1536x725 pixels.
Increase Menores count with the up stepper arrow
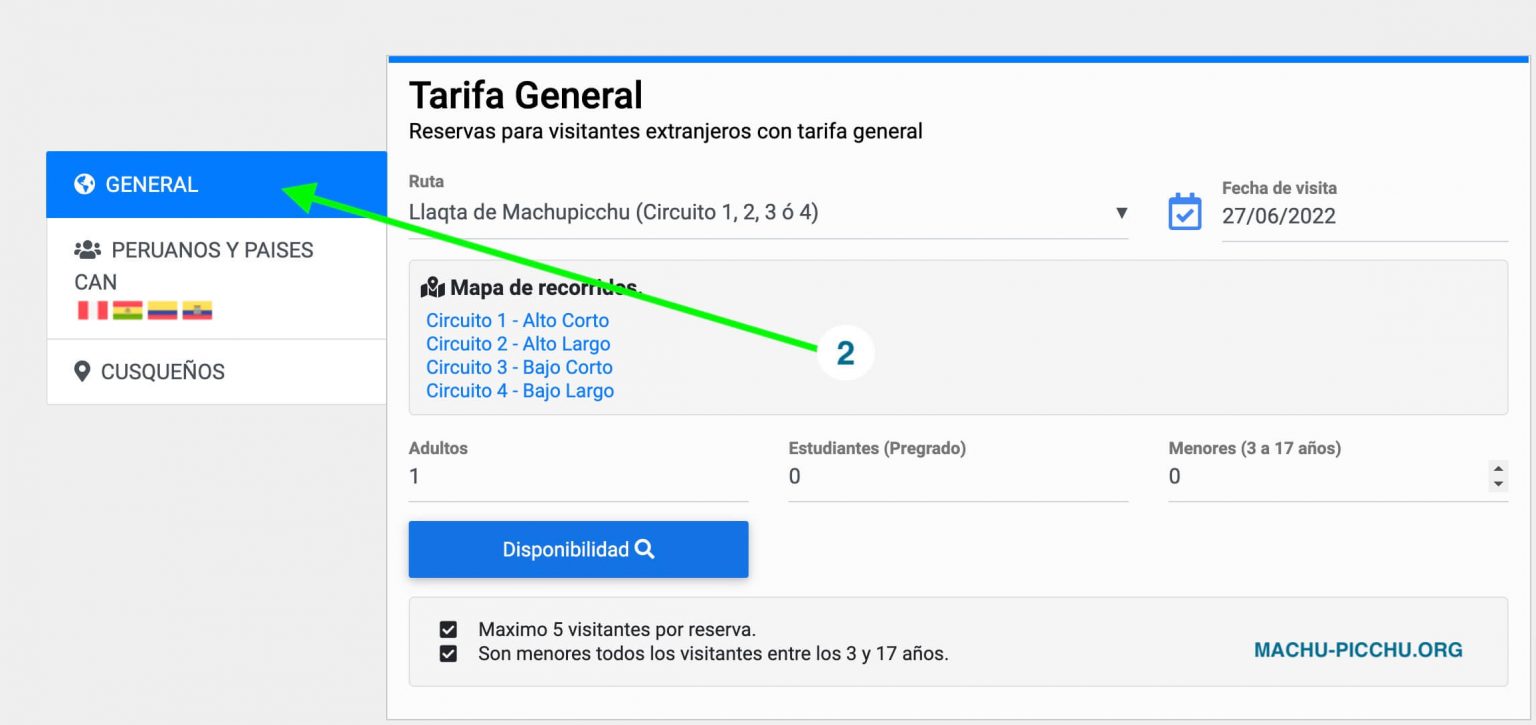[1498, 469]
